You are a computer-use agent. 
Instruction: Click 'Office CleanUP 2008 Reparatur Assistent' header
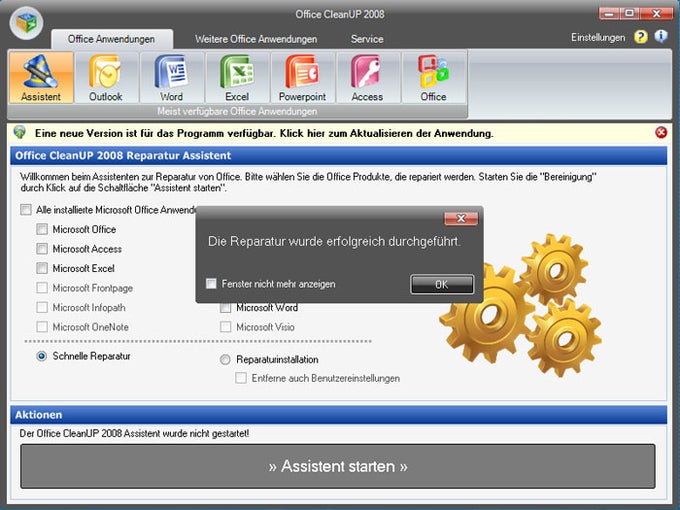click(339, 155)
